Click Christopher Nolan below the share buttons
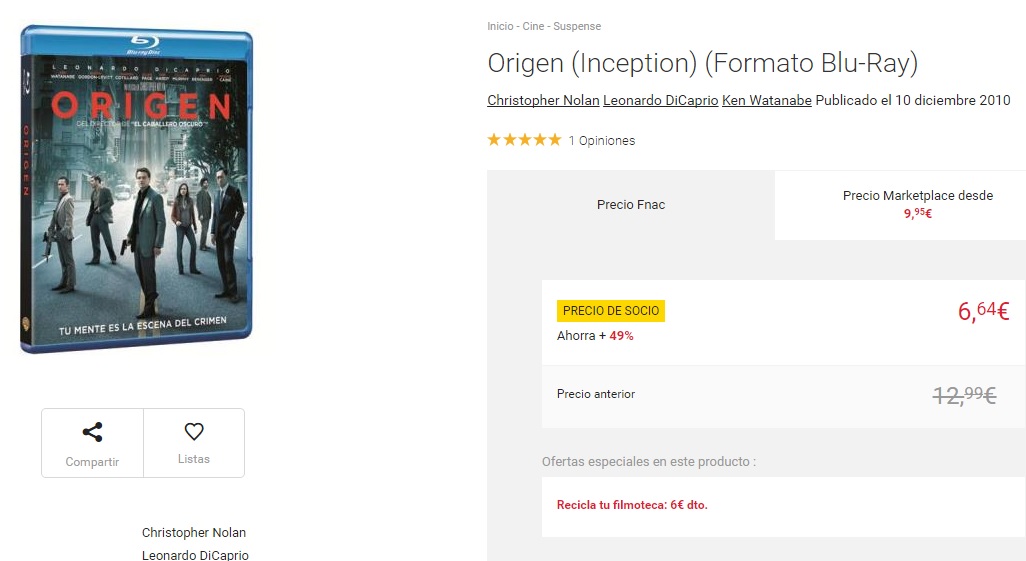 194,532
